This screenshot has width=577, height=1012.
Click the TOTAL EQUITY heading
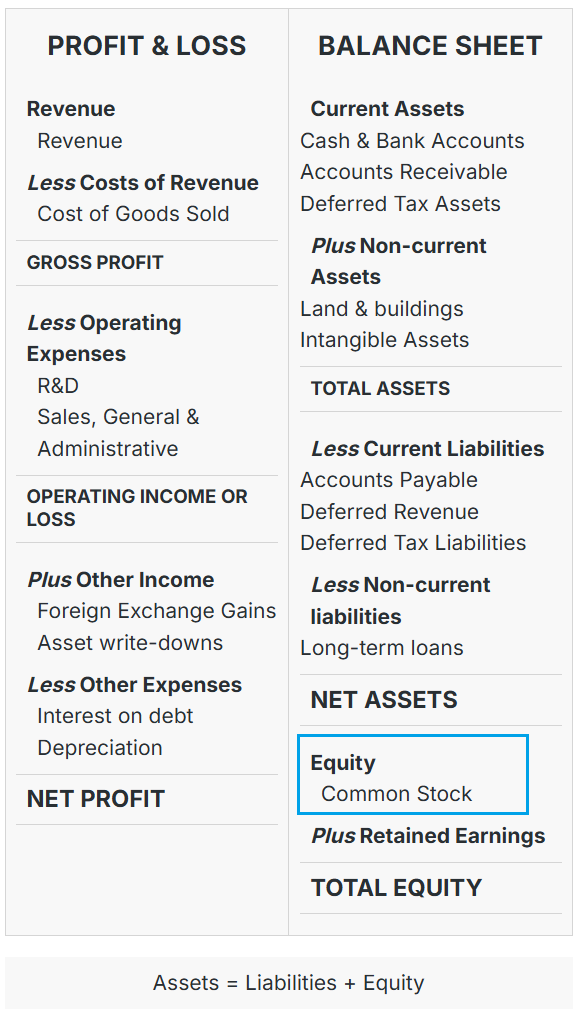[396, 888]
